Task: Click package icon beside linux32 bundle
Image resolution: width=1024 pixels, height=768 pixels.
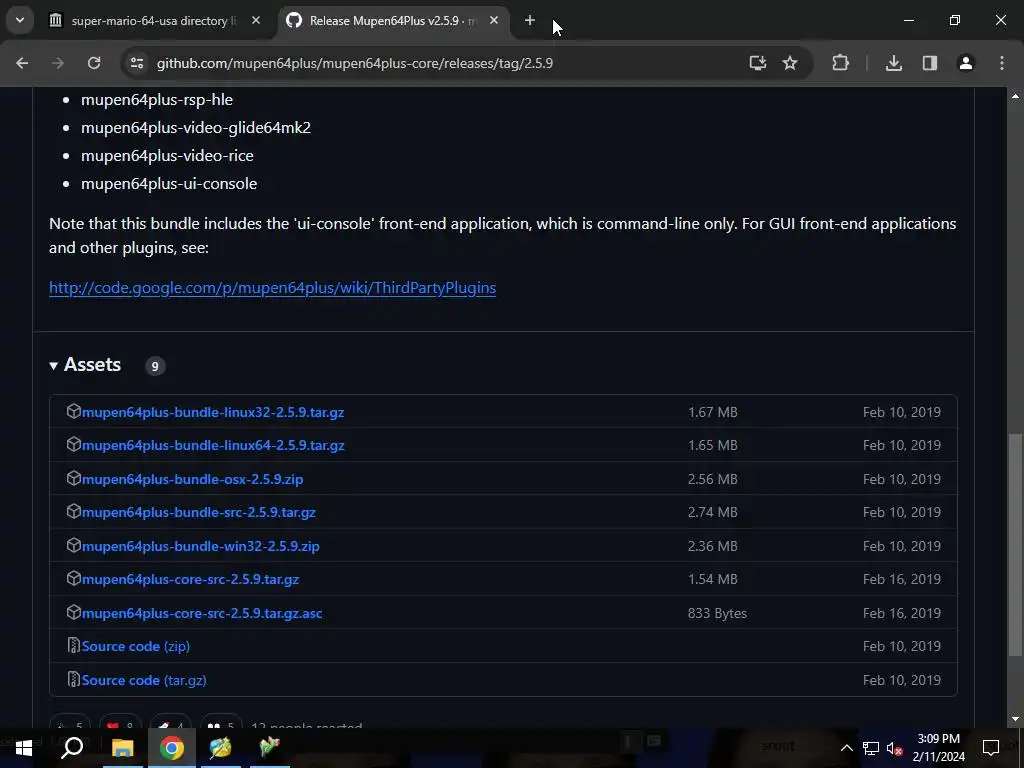Action: click(73, 411)
